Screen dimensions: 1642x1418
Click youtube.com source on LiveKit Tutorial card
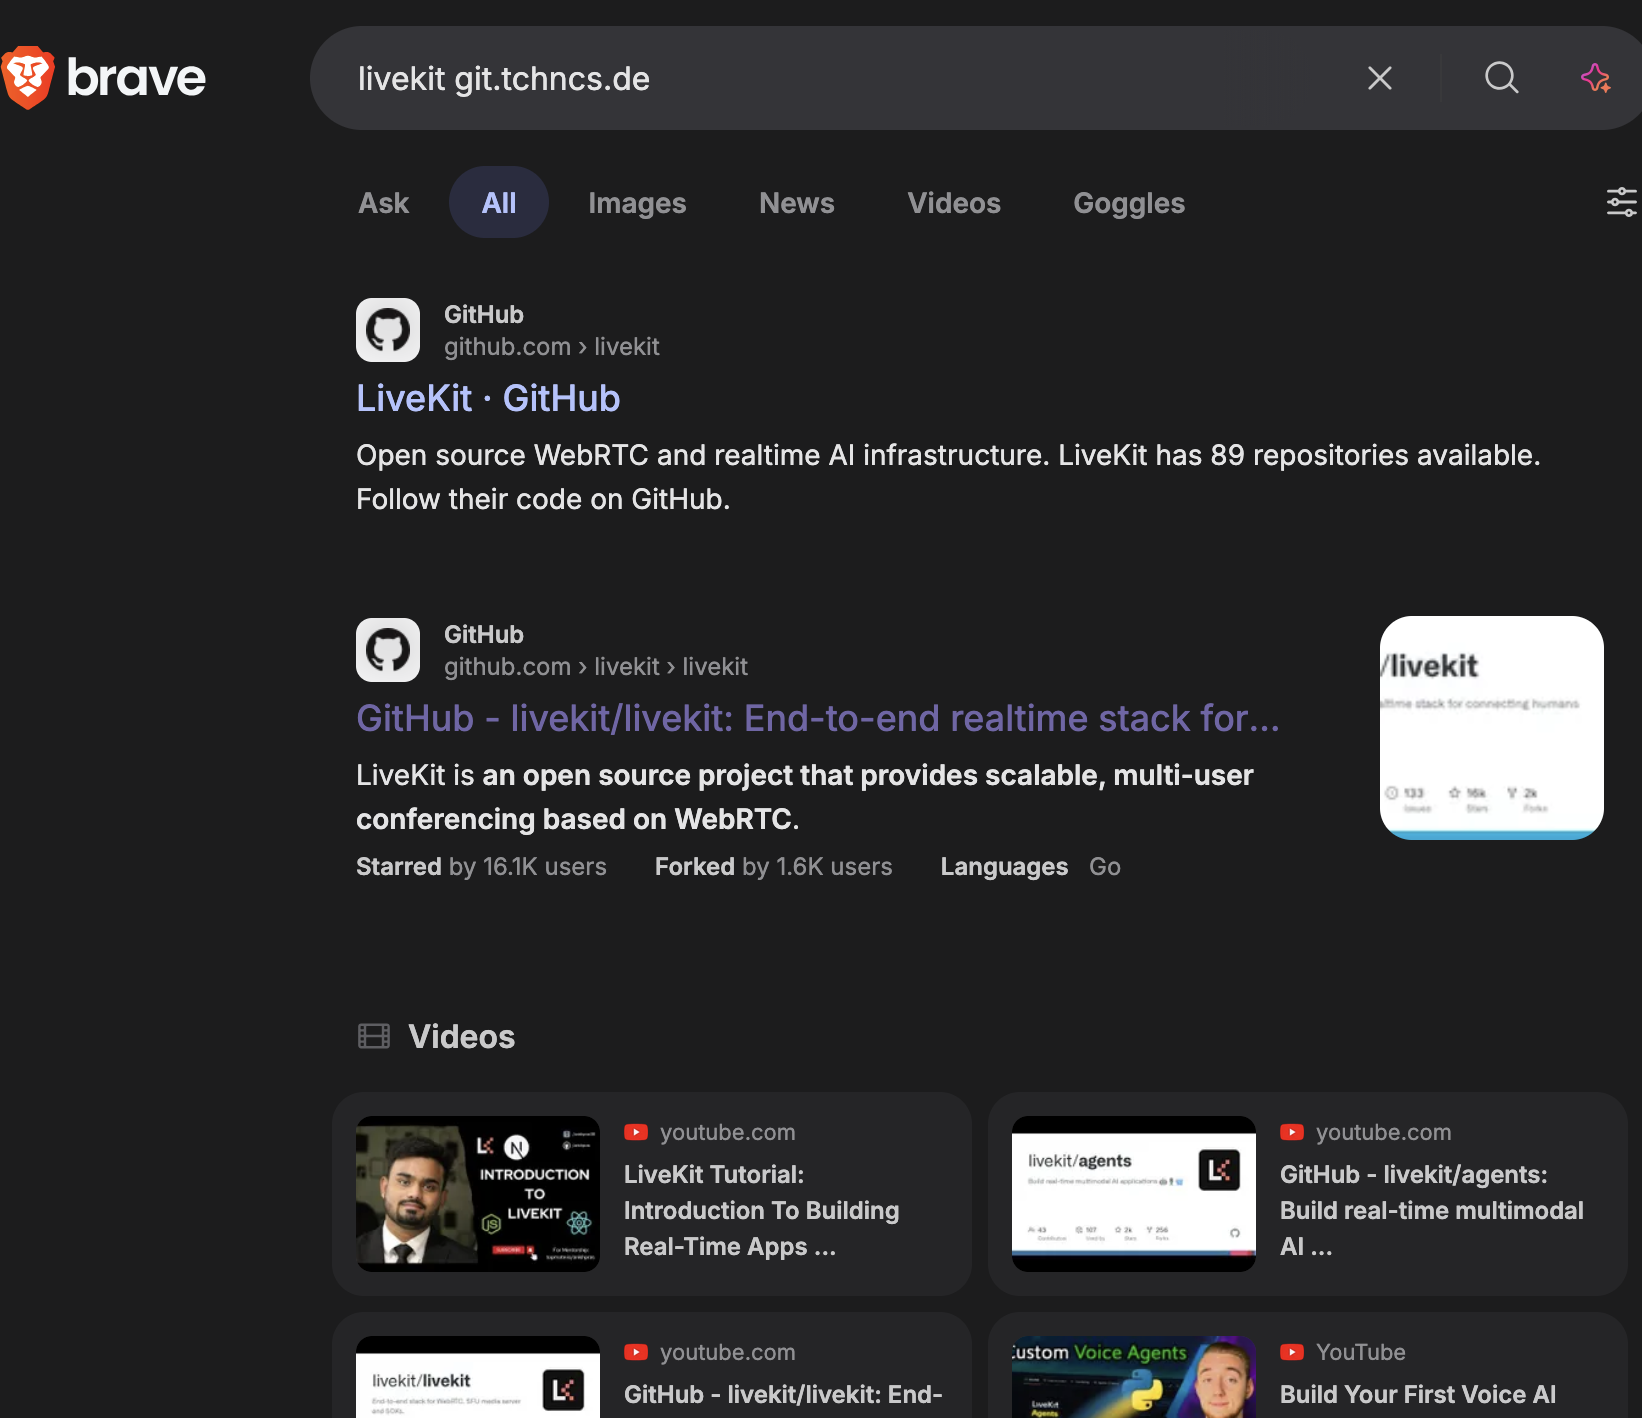[728, 1132]
